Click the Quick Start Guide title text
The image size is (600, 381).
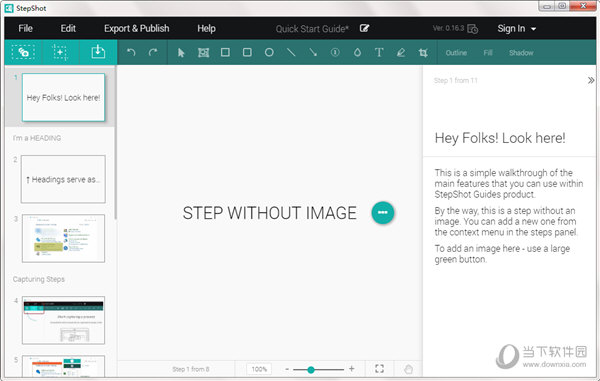click(x=312, y=29)
